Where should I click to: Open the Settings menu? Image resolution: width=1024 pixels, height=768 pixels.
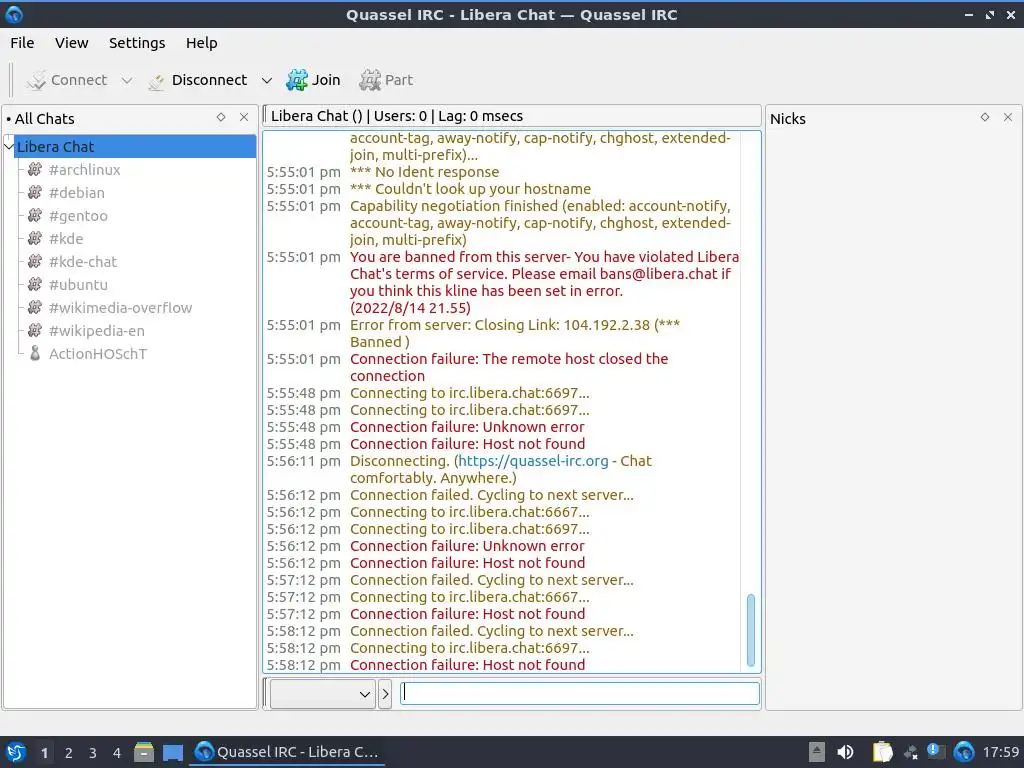tap(136, 43)
